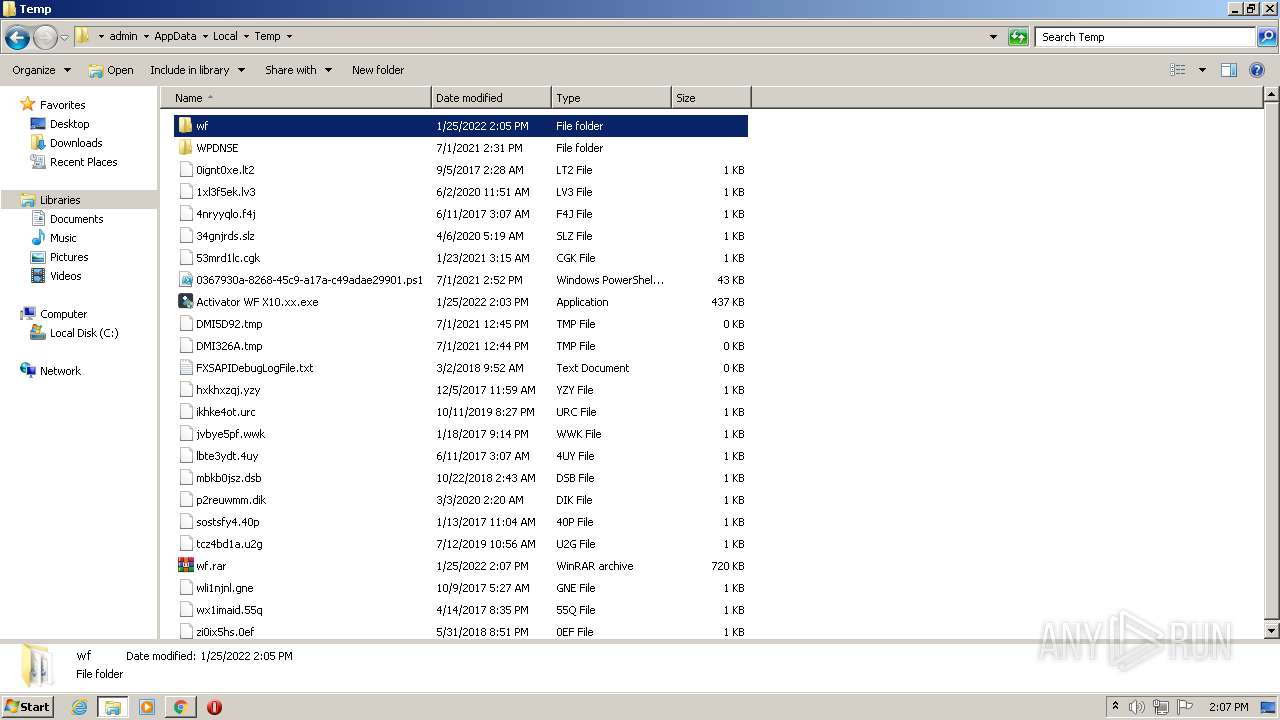Select Desktop in Favorites
The height and width of the screenshot is (720, 1280).
coord(69,124)
